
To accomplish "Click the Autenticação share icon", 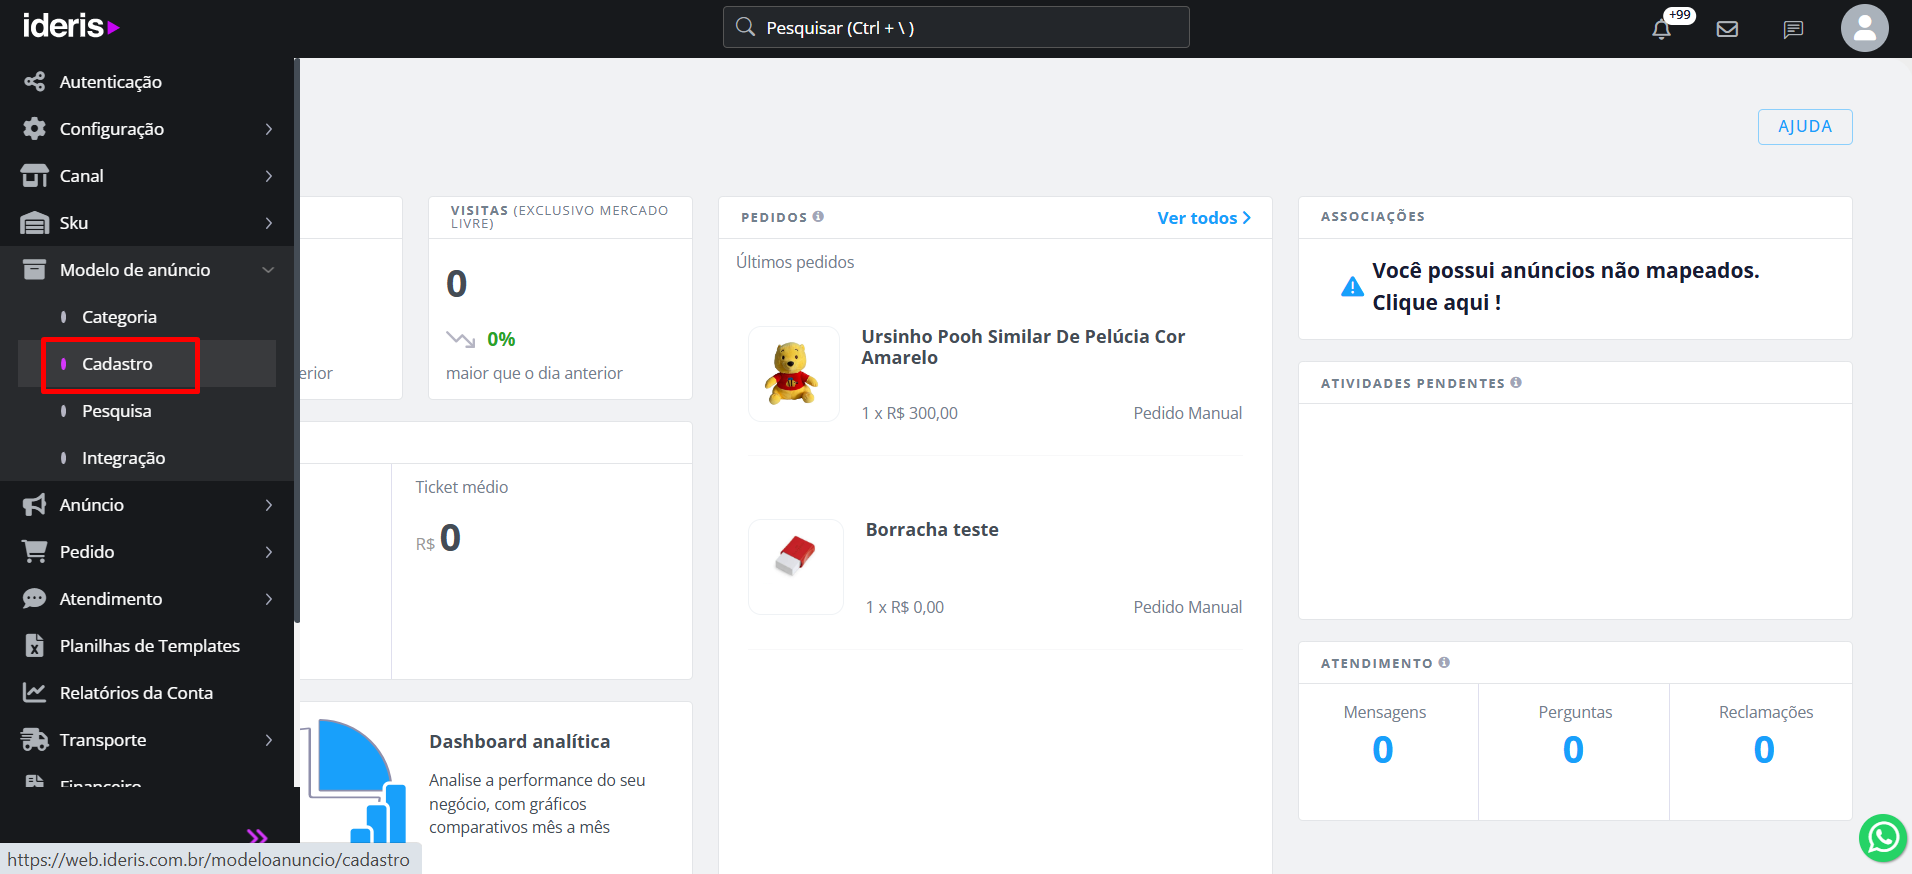I will coord(35,82).
